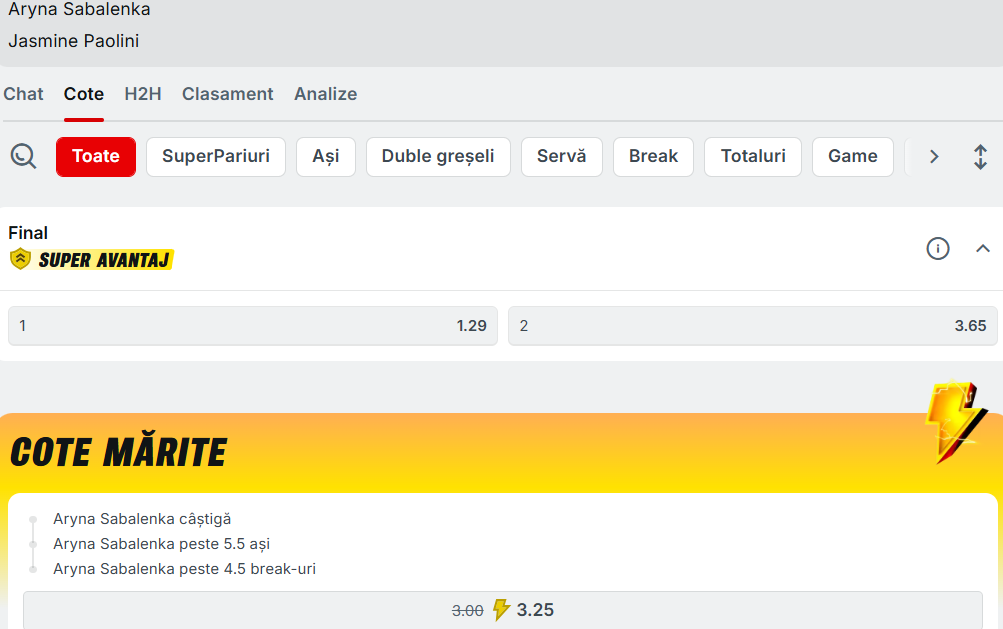Select the Cote tab
The image size is (1003, 629).
coord(84,94)
